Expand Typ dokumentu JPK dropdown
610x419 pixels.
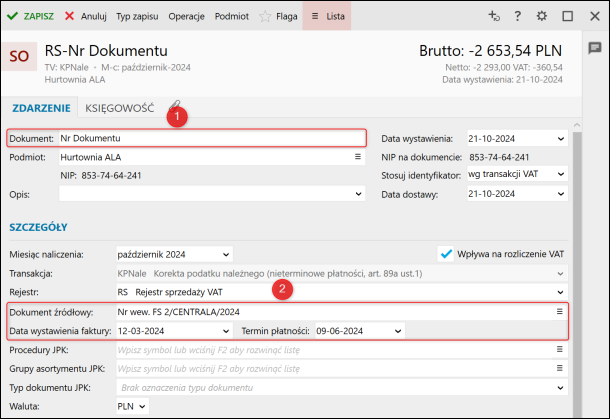click(x=560, y=388)
